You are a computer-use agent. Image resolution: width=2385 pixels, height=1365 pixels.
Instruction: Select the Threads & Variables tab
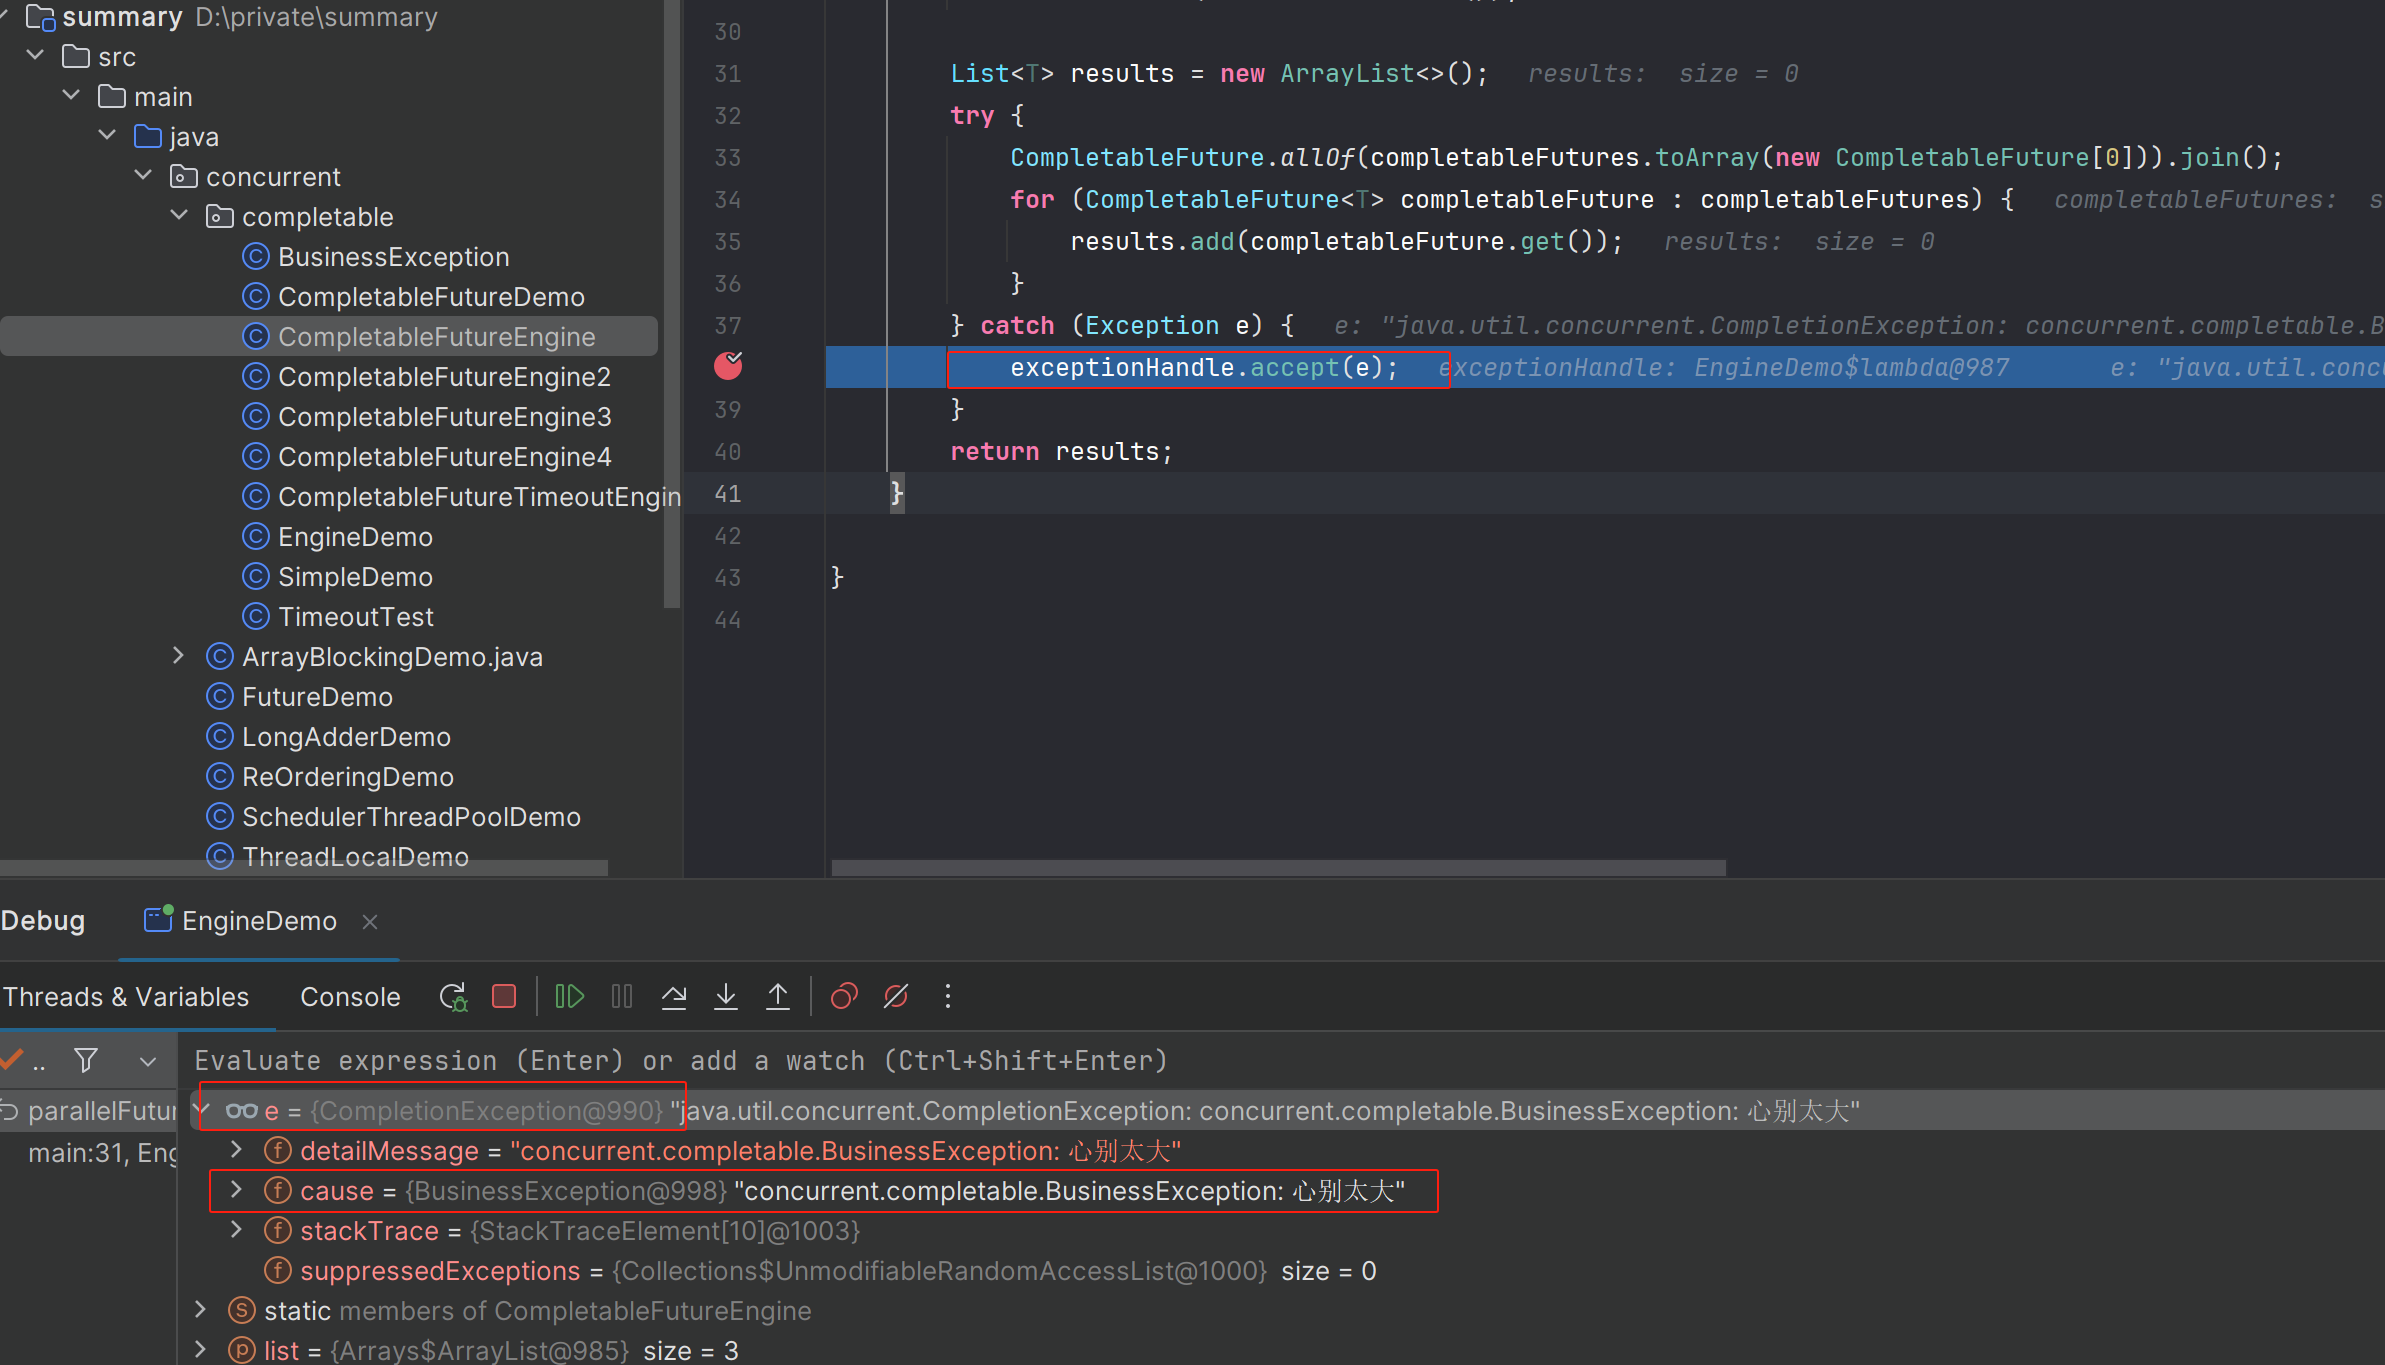(x=126, y=997)
